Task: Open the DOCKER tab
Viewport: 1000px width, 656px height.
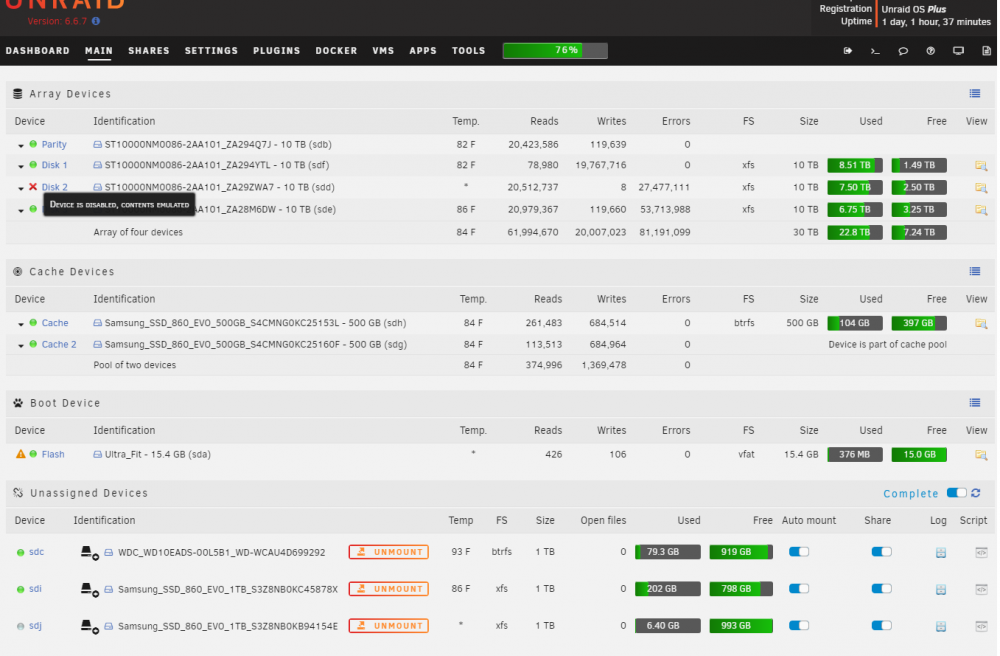Action: click(x=336, y=51)
